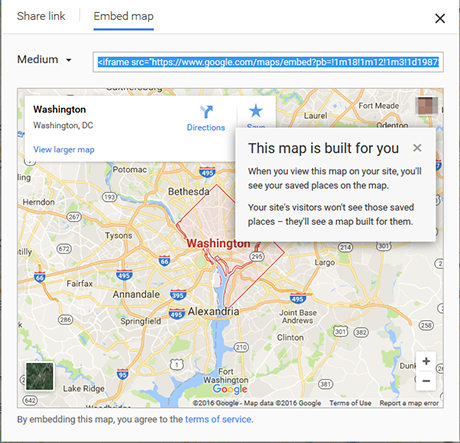Click the red Washington map label

pyautogui.click(x=218, y=243)
